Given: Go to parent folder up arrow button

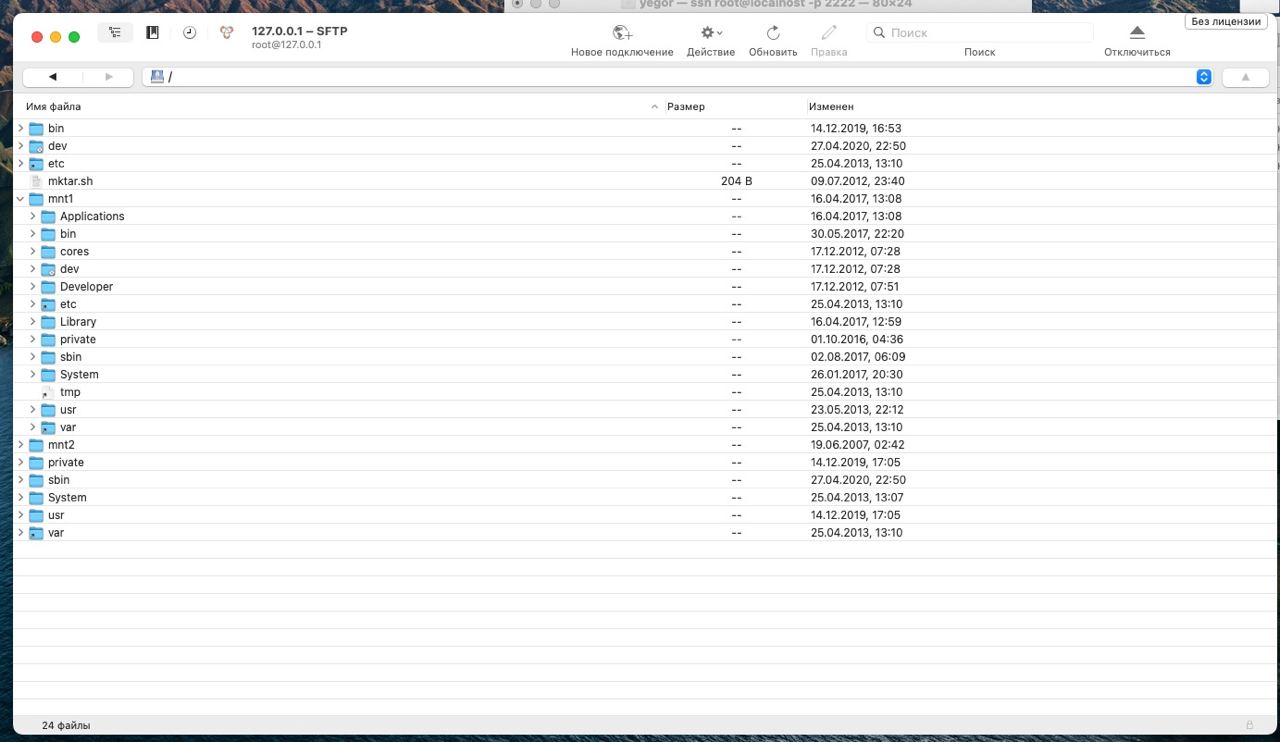Looking at the screenshot, I should click(1245, 77).
